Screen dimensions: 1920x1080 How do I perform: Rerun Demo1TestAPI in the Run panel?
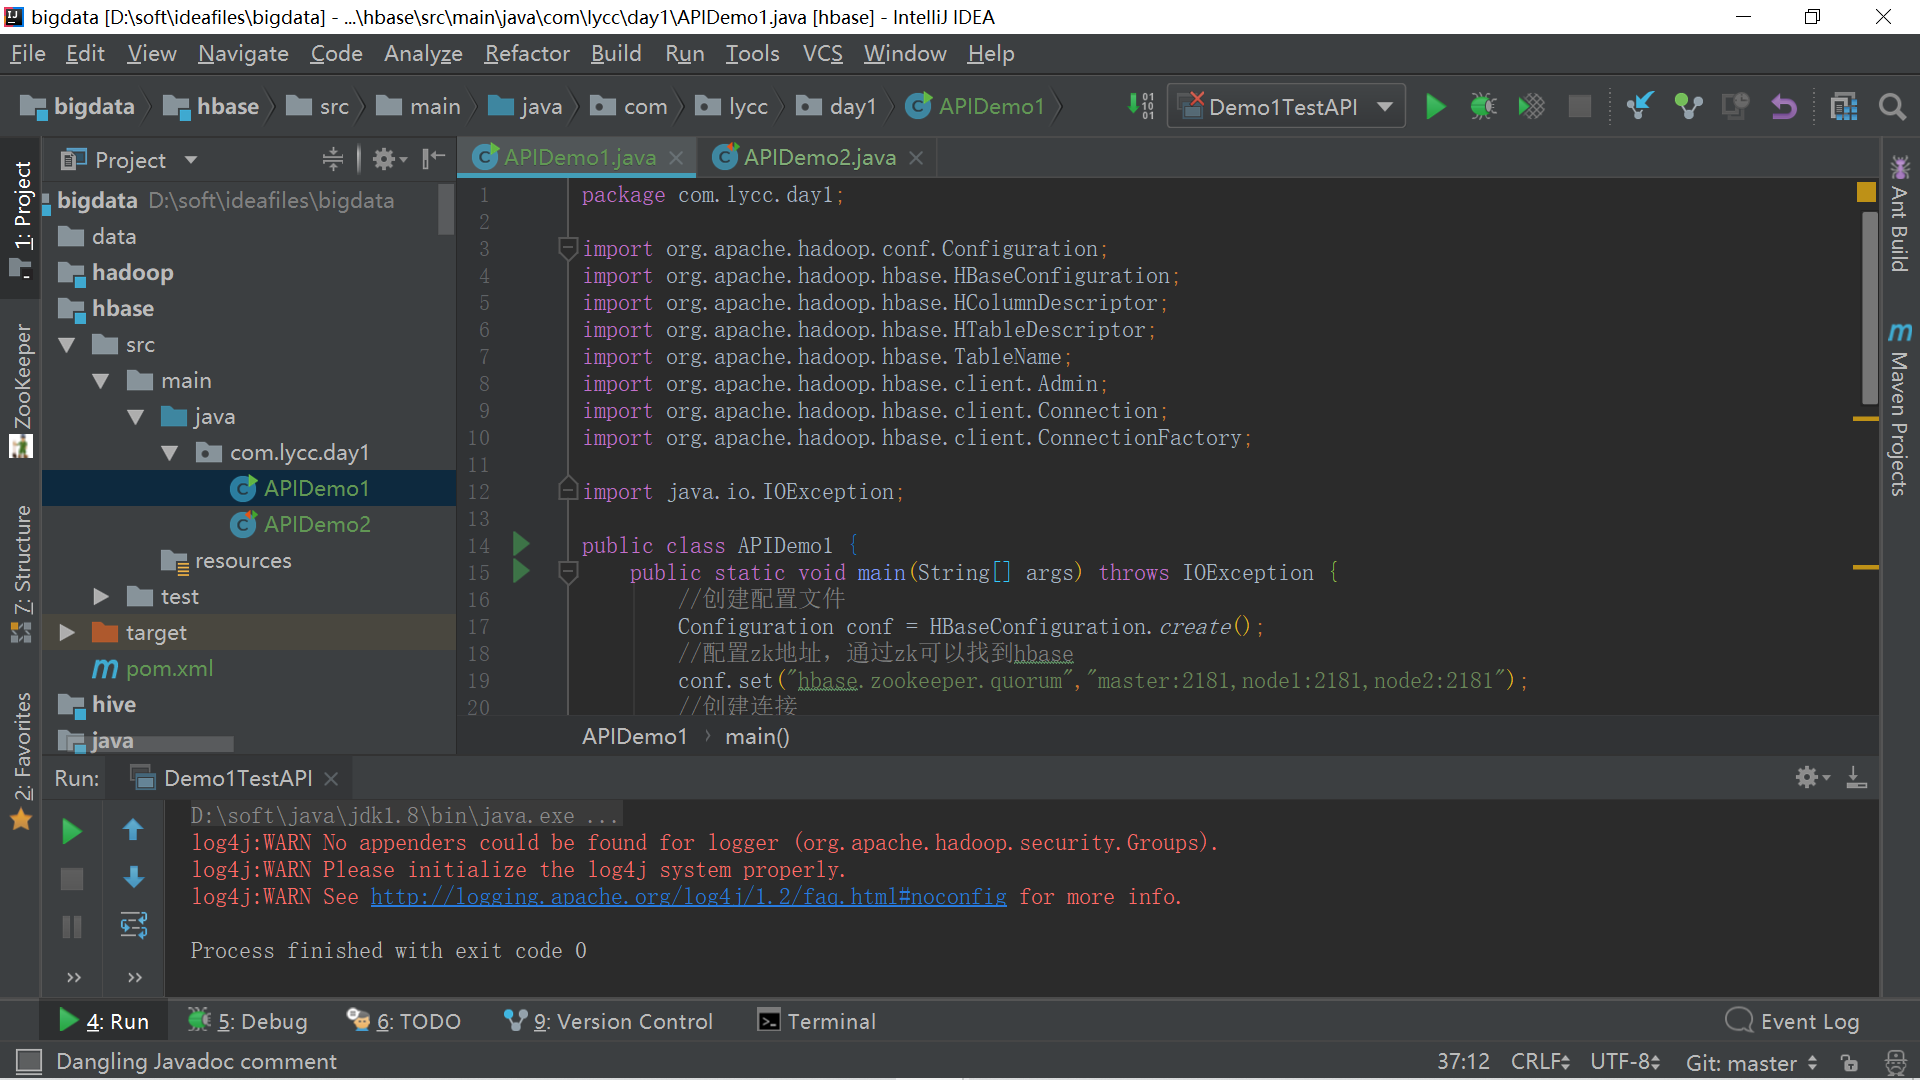[x=71, y=831]
